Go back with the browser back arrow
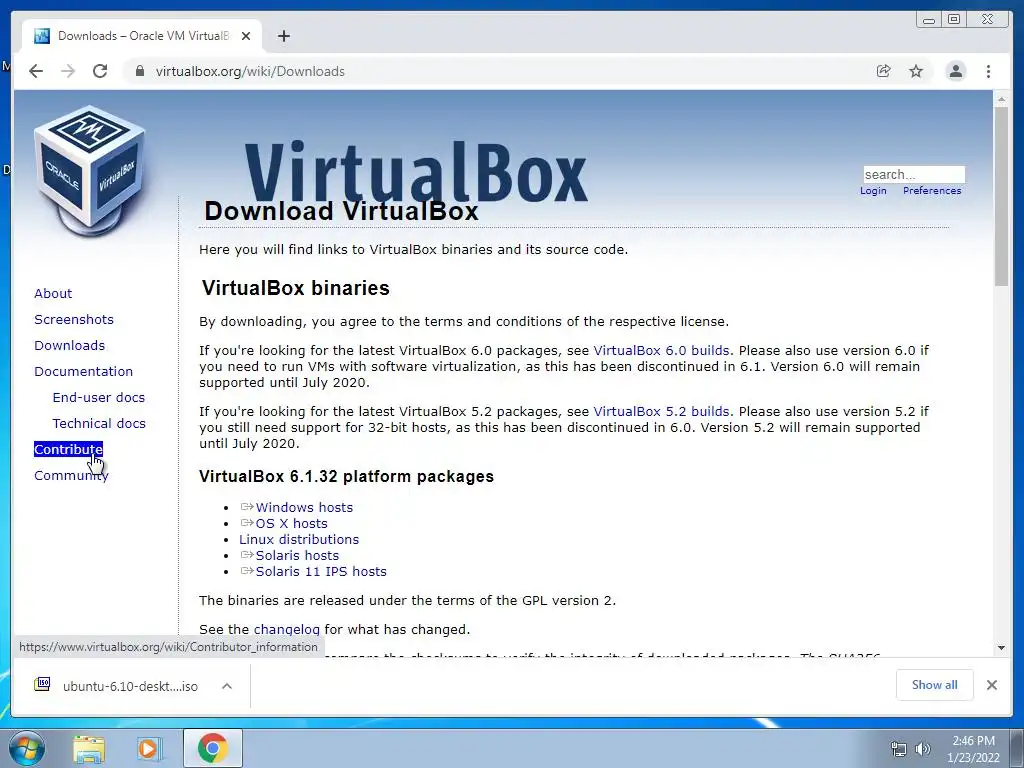The height and width of the screenshot is (768, 1024). (36, 71)
